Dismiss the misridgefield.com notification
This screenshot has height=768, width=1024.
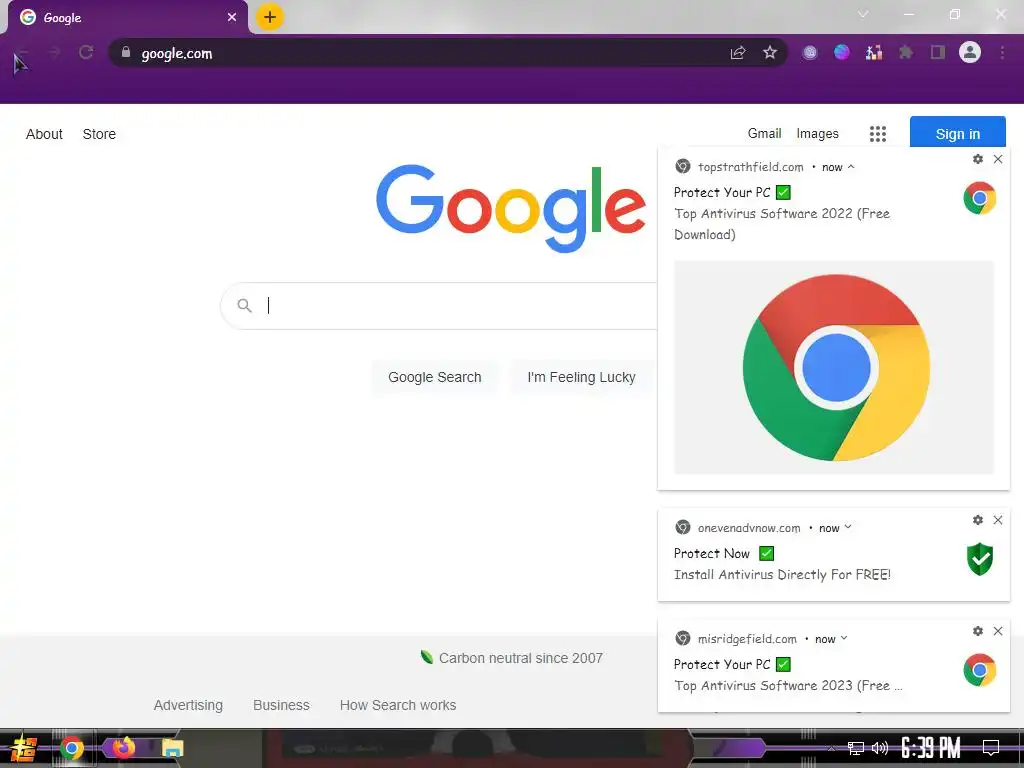[x=998, y=631]
